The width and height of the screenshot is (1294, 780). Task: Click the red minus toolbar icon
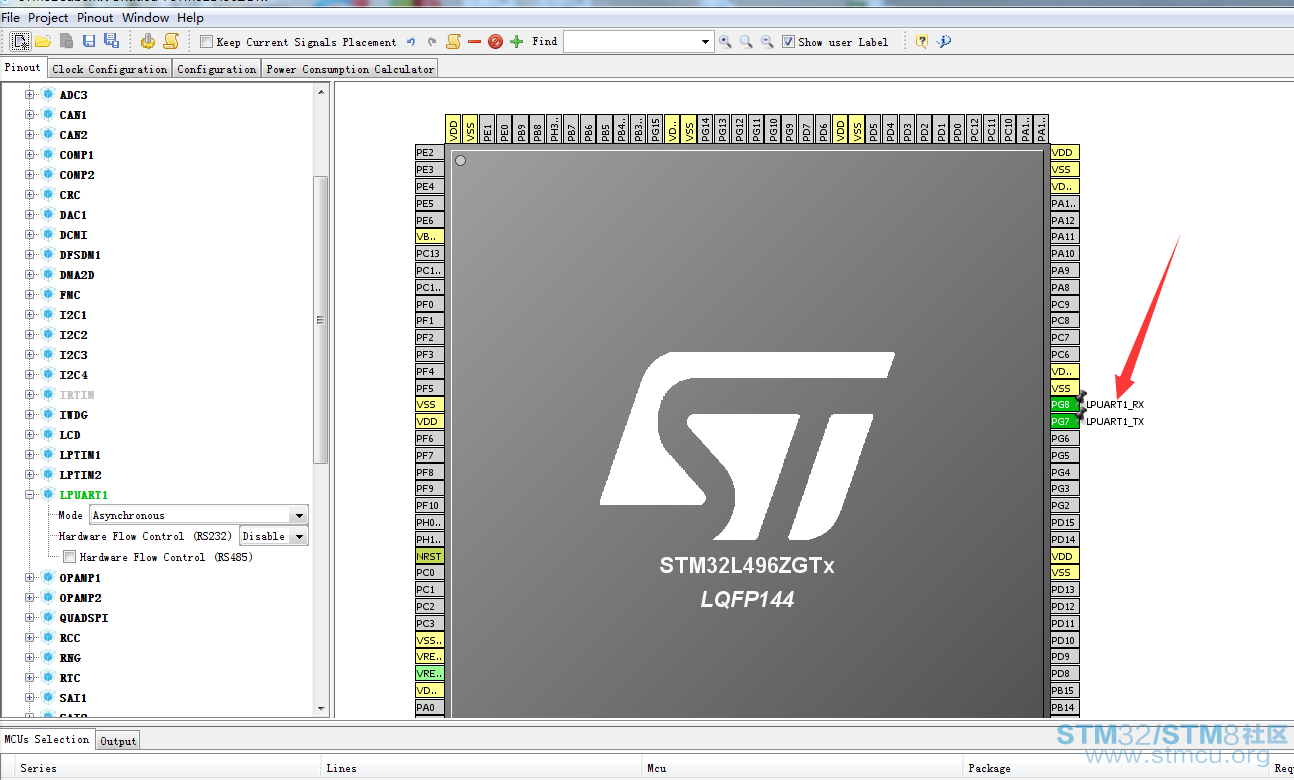[474, 42]
